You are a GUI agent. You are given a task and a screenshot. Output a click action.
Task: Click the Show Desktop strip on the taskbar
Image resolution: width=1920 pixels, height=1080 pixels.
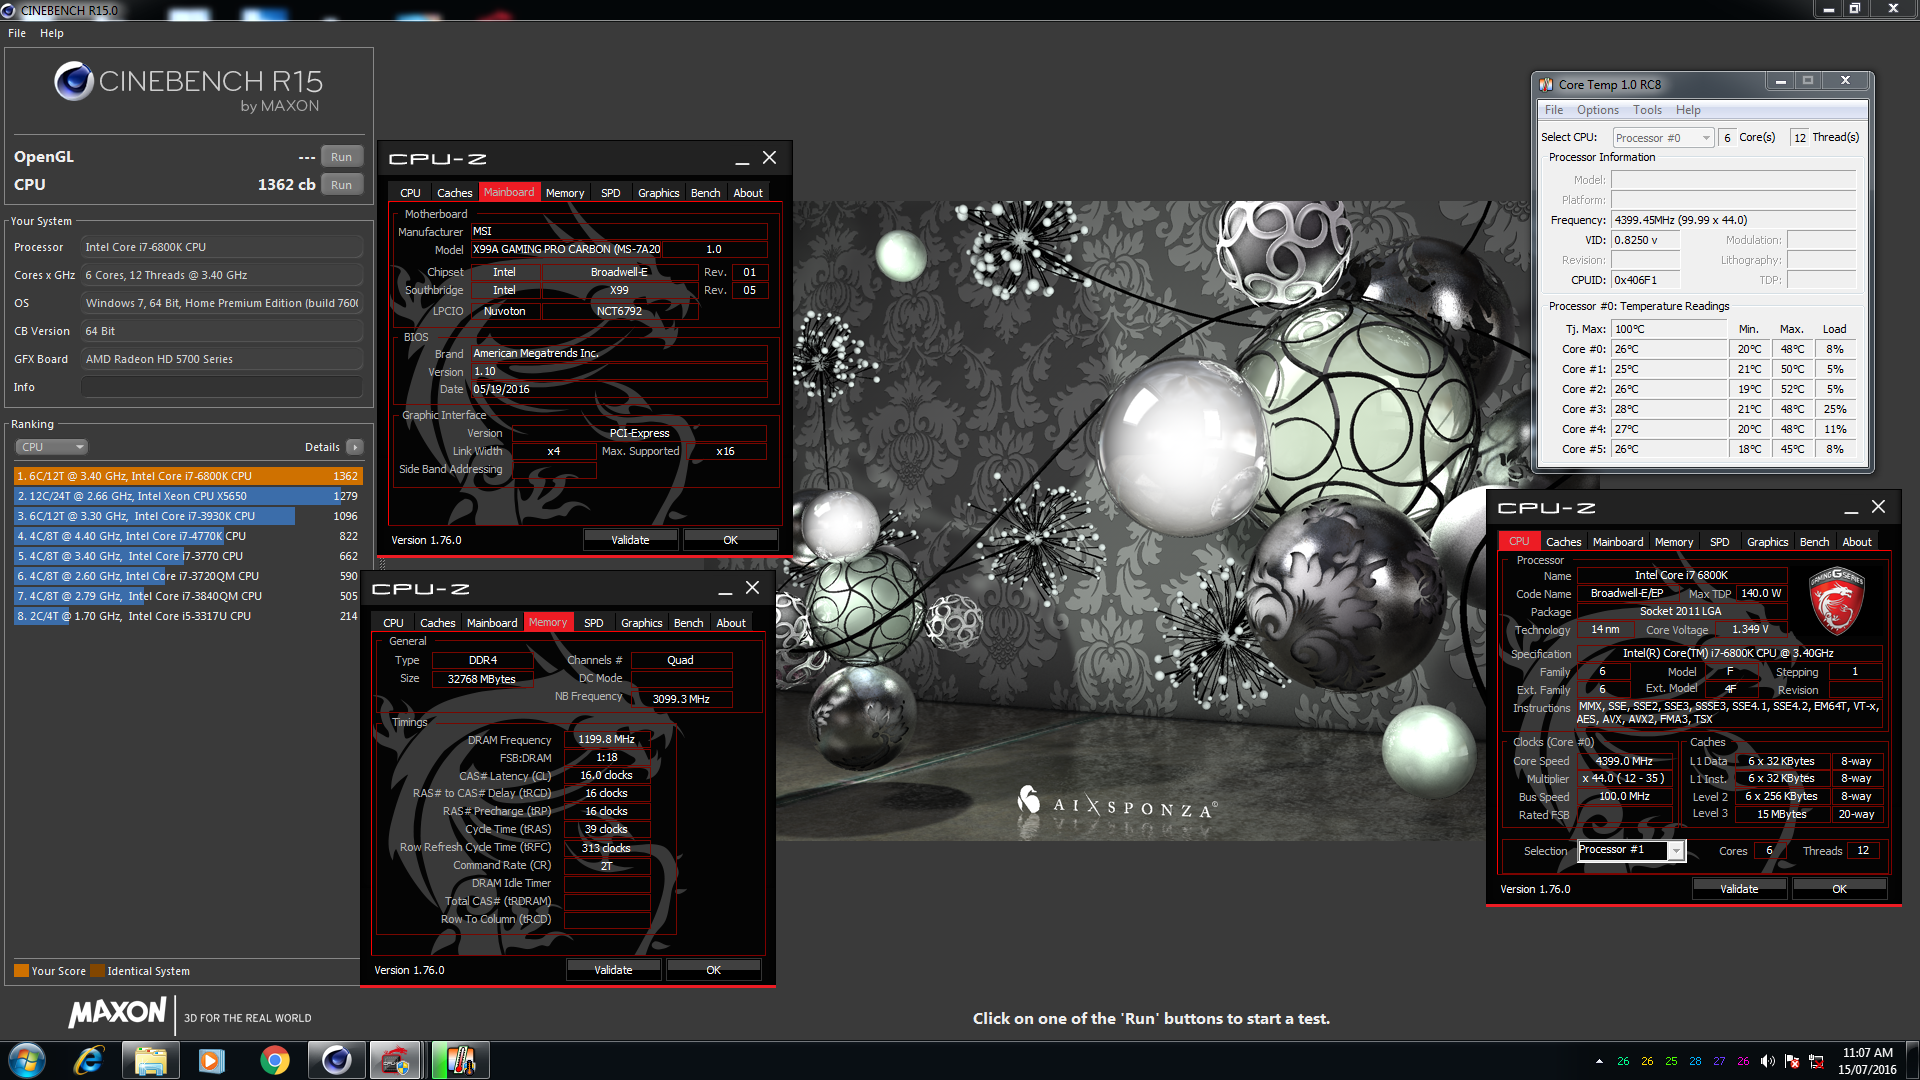pyautogui.click(x=1913, y=1060)
